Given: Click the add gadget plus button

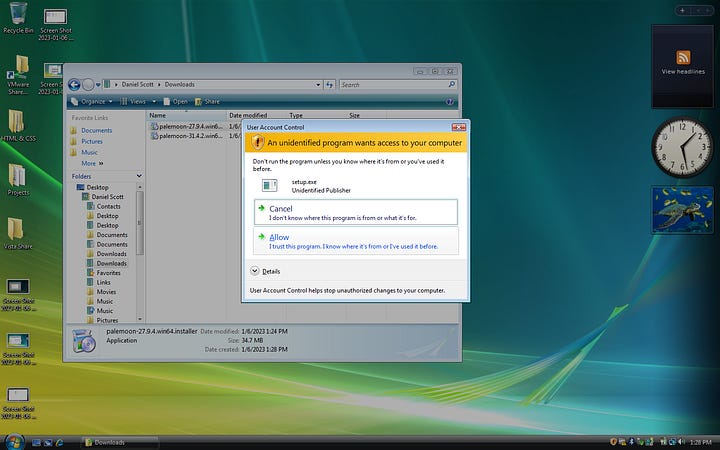Looking at the screenshot, I should (682, 11).
